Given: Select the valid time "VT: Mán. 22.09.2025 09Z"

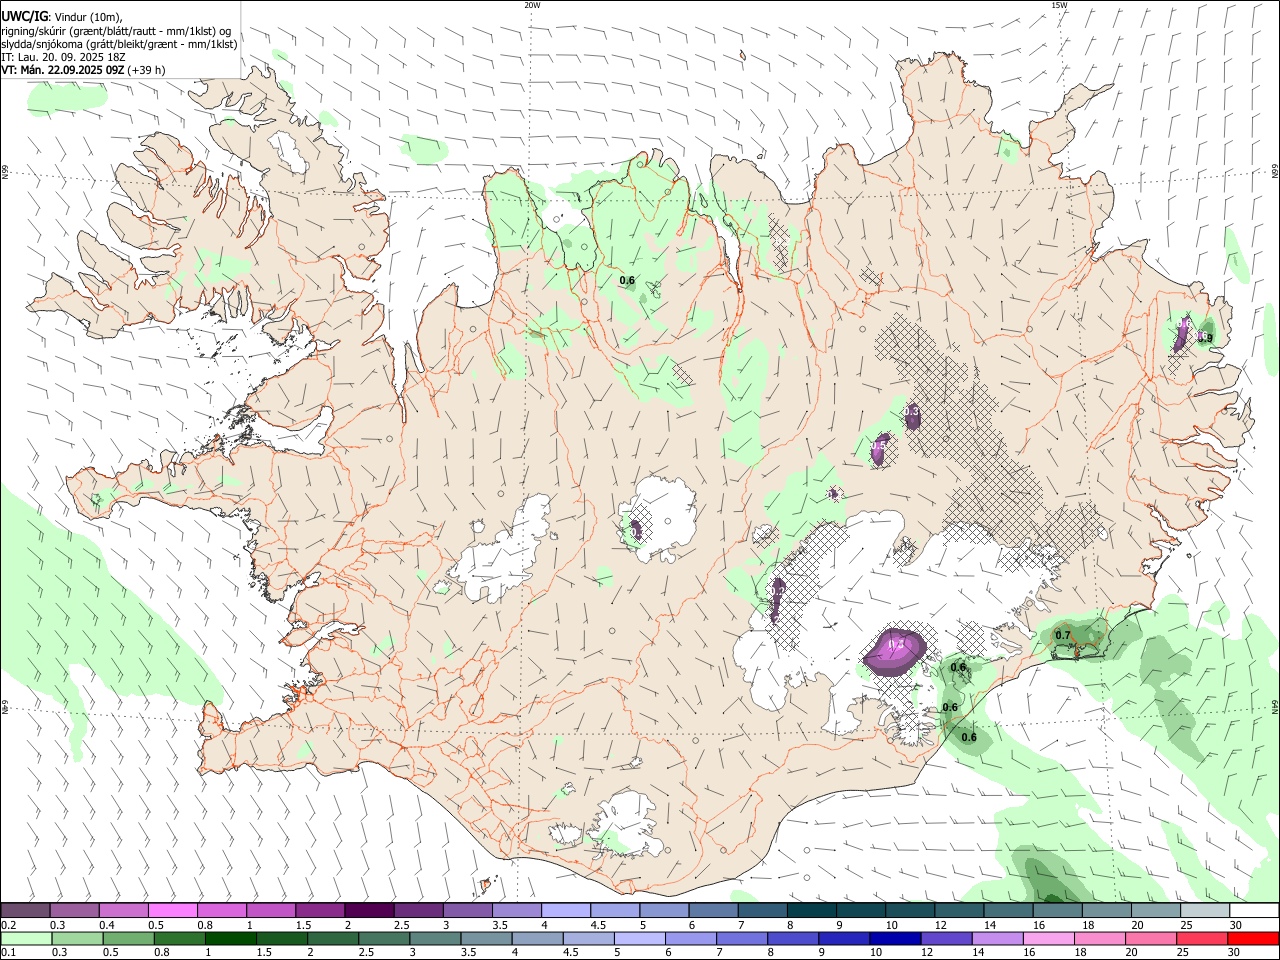Looking at the screenshot, I should [x=63, y=70].
